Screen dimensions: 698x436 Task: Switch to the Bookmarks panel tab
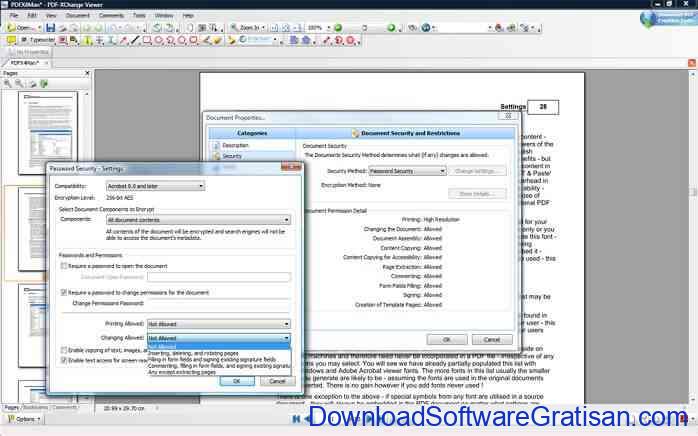click(35, 407)
